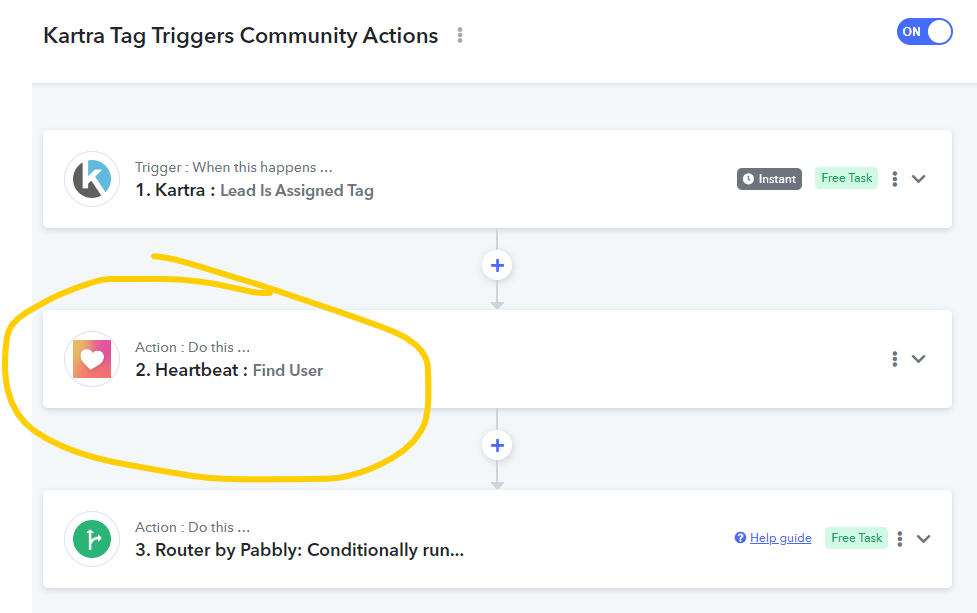This screenshot has width=977, height=613.
Task: Expand the Heartbeat Find User step chevron
Action: pyautogui.click(x=918, y=359)
